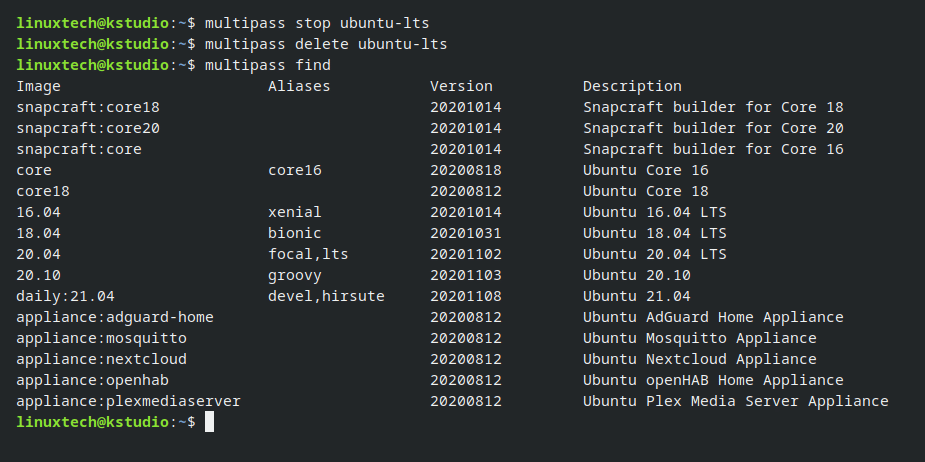Click the 'multipass stop ubuntu-lts' command

tap(317, 24)
